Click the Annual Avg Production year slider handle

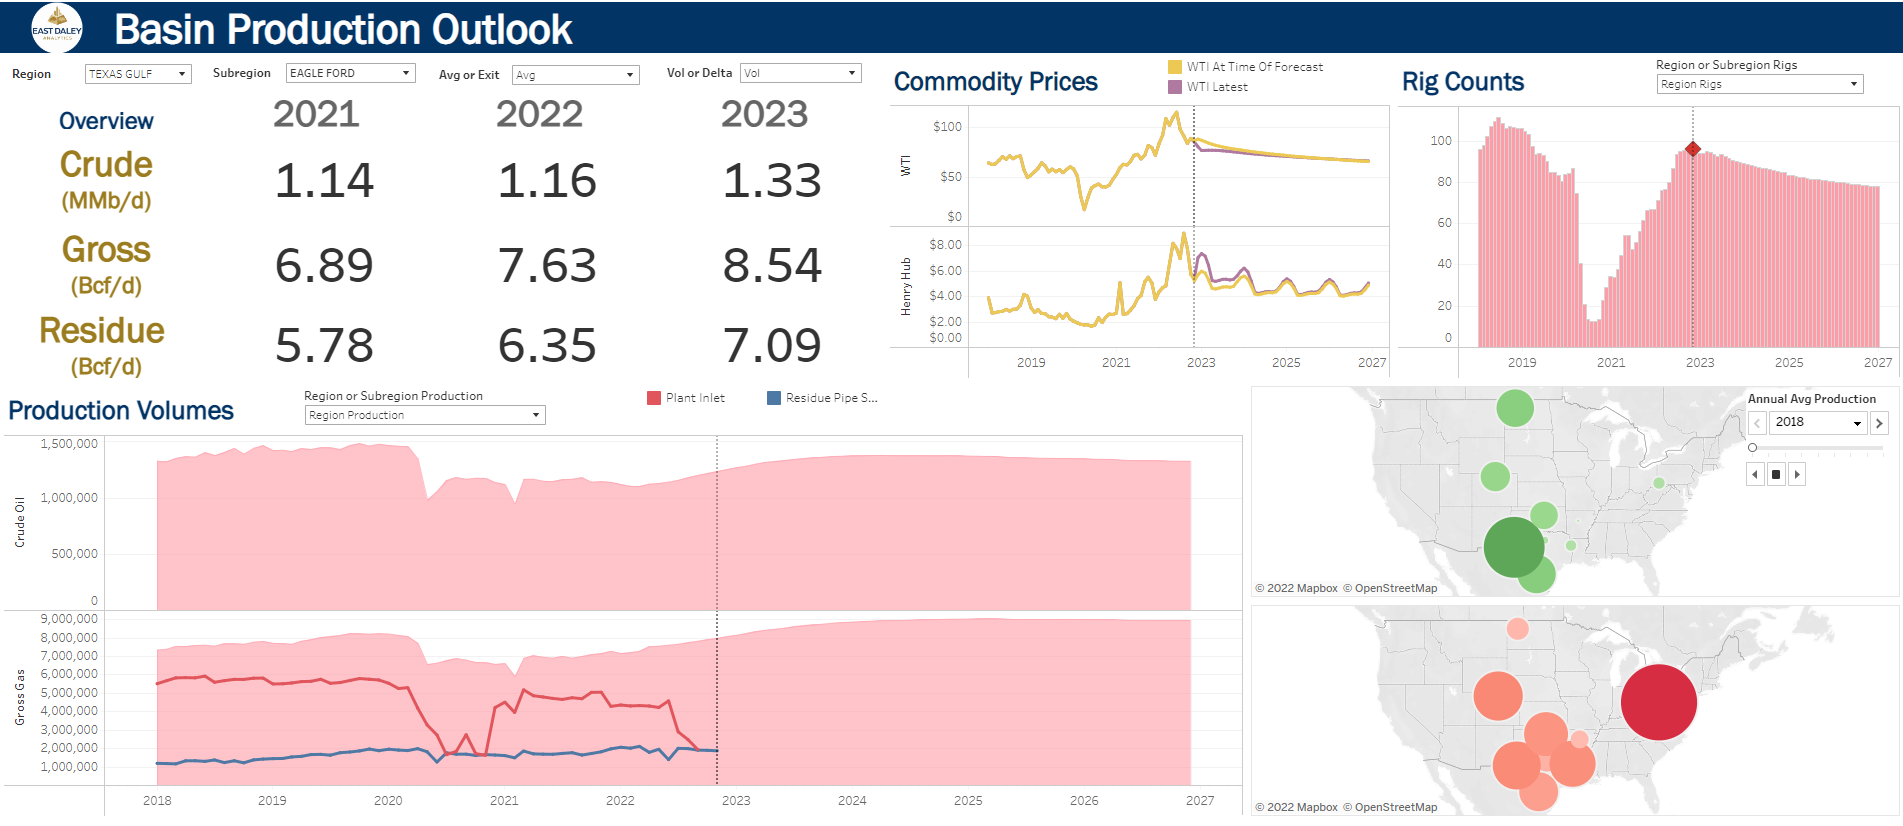pyautogui.click(x=1752, y=448)
